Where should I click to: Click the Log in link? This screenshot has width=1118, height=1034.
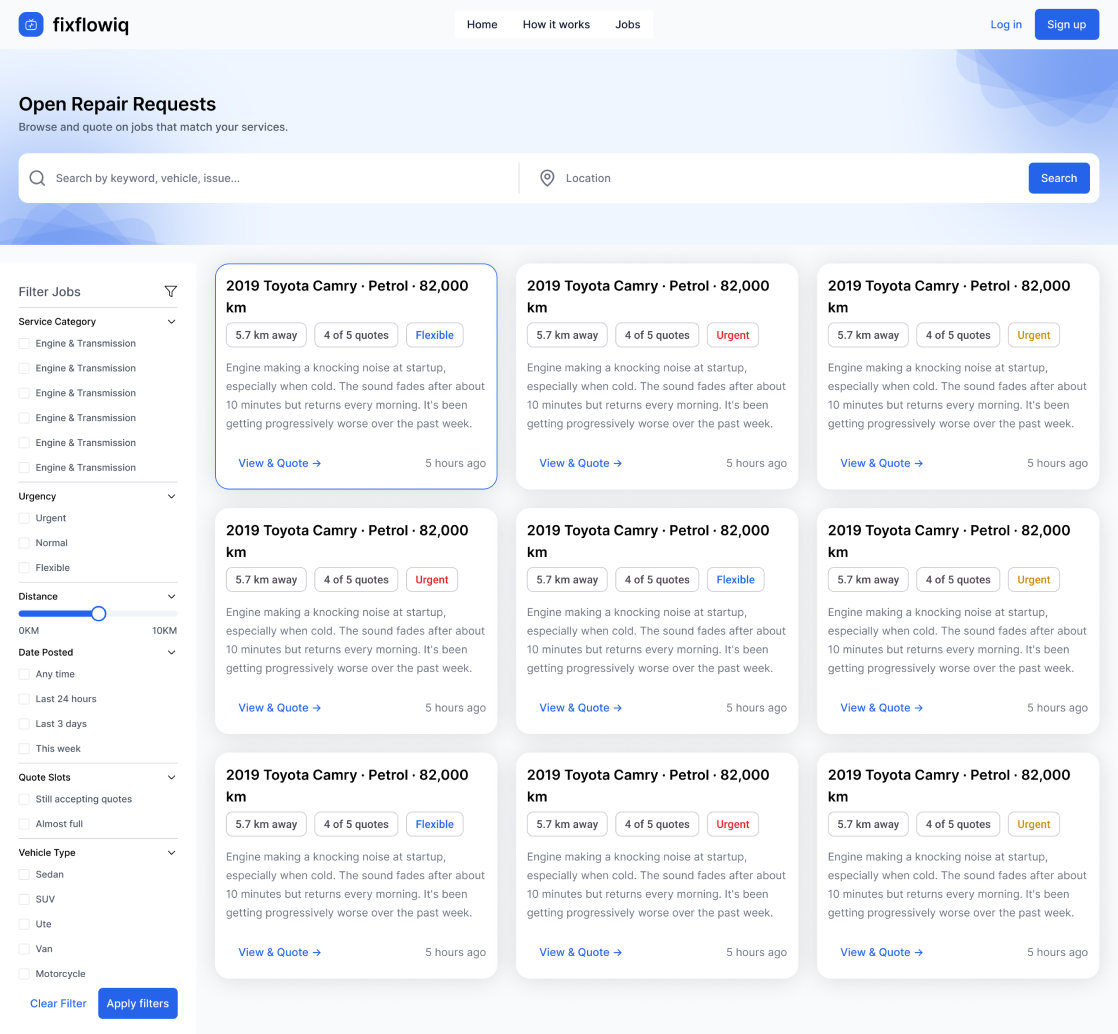point(1005,24)
